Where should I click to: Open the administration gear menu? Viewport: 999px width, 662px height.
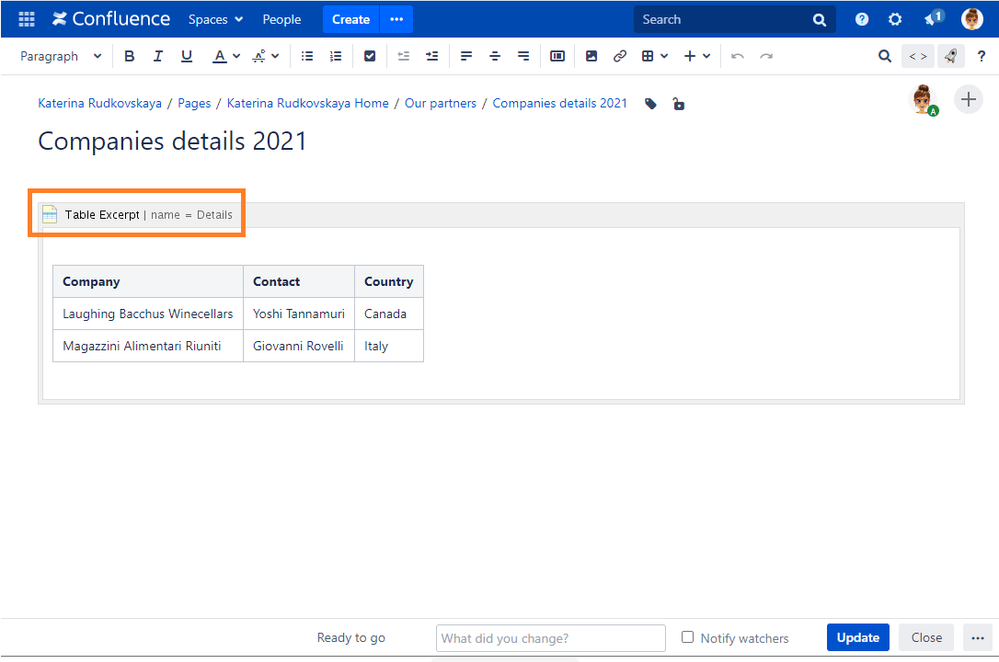(x=895, y=19)
